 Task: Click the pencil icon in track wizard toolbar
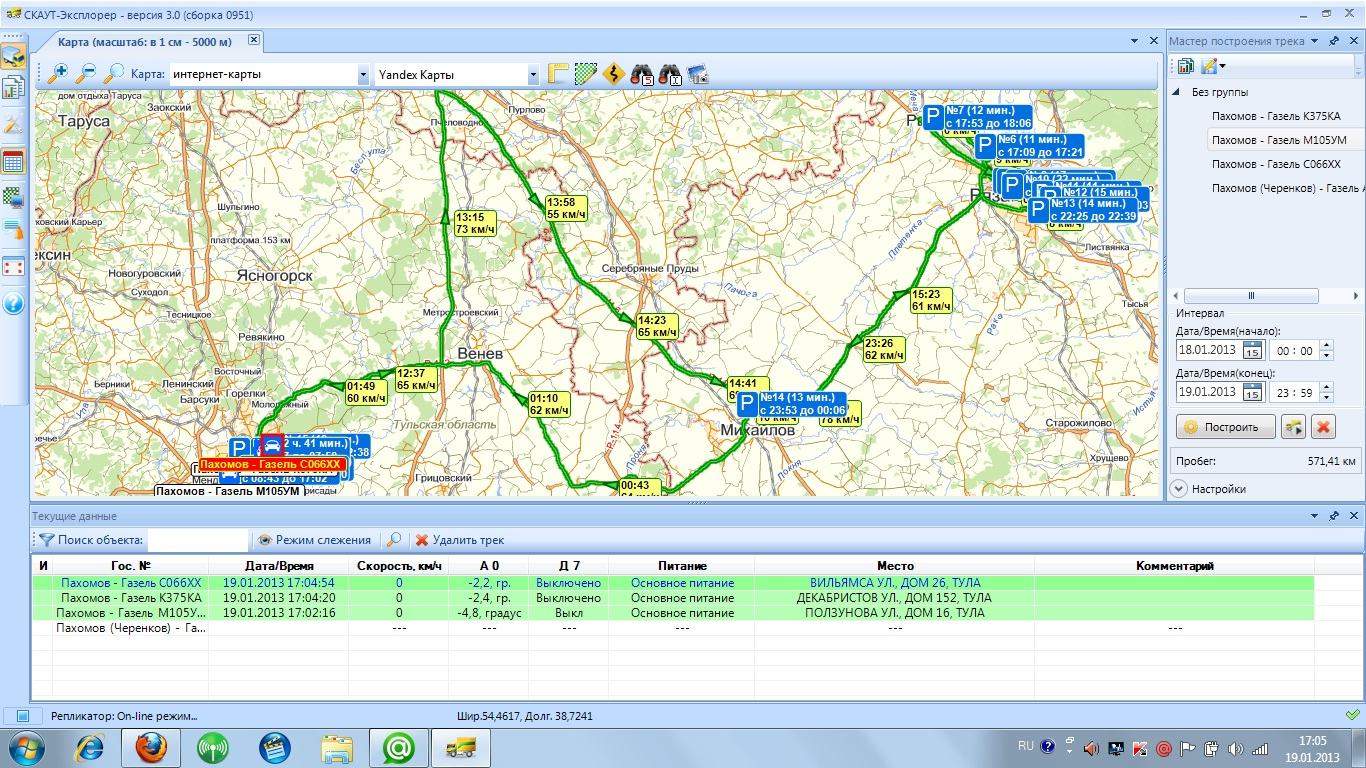click(x=1208, y=66)
